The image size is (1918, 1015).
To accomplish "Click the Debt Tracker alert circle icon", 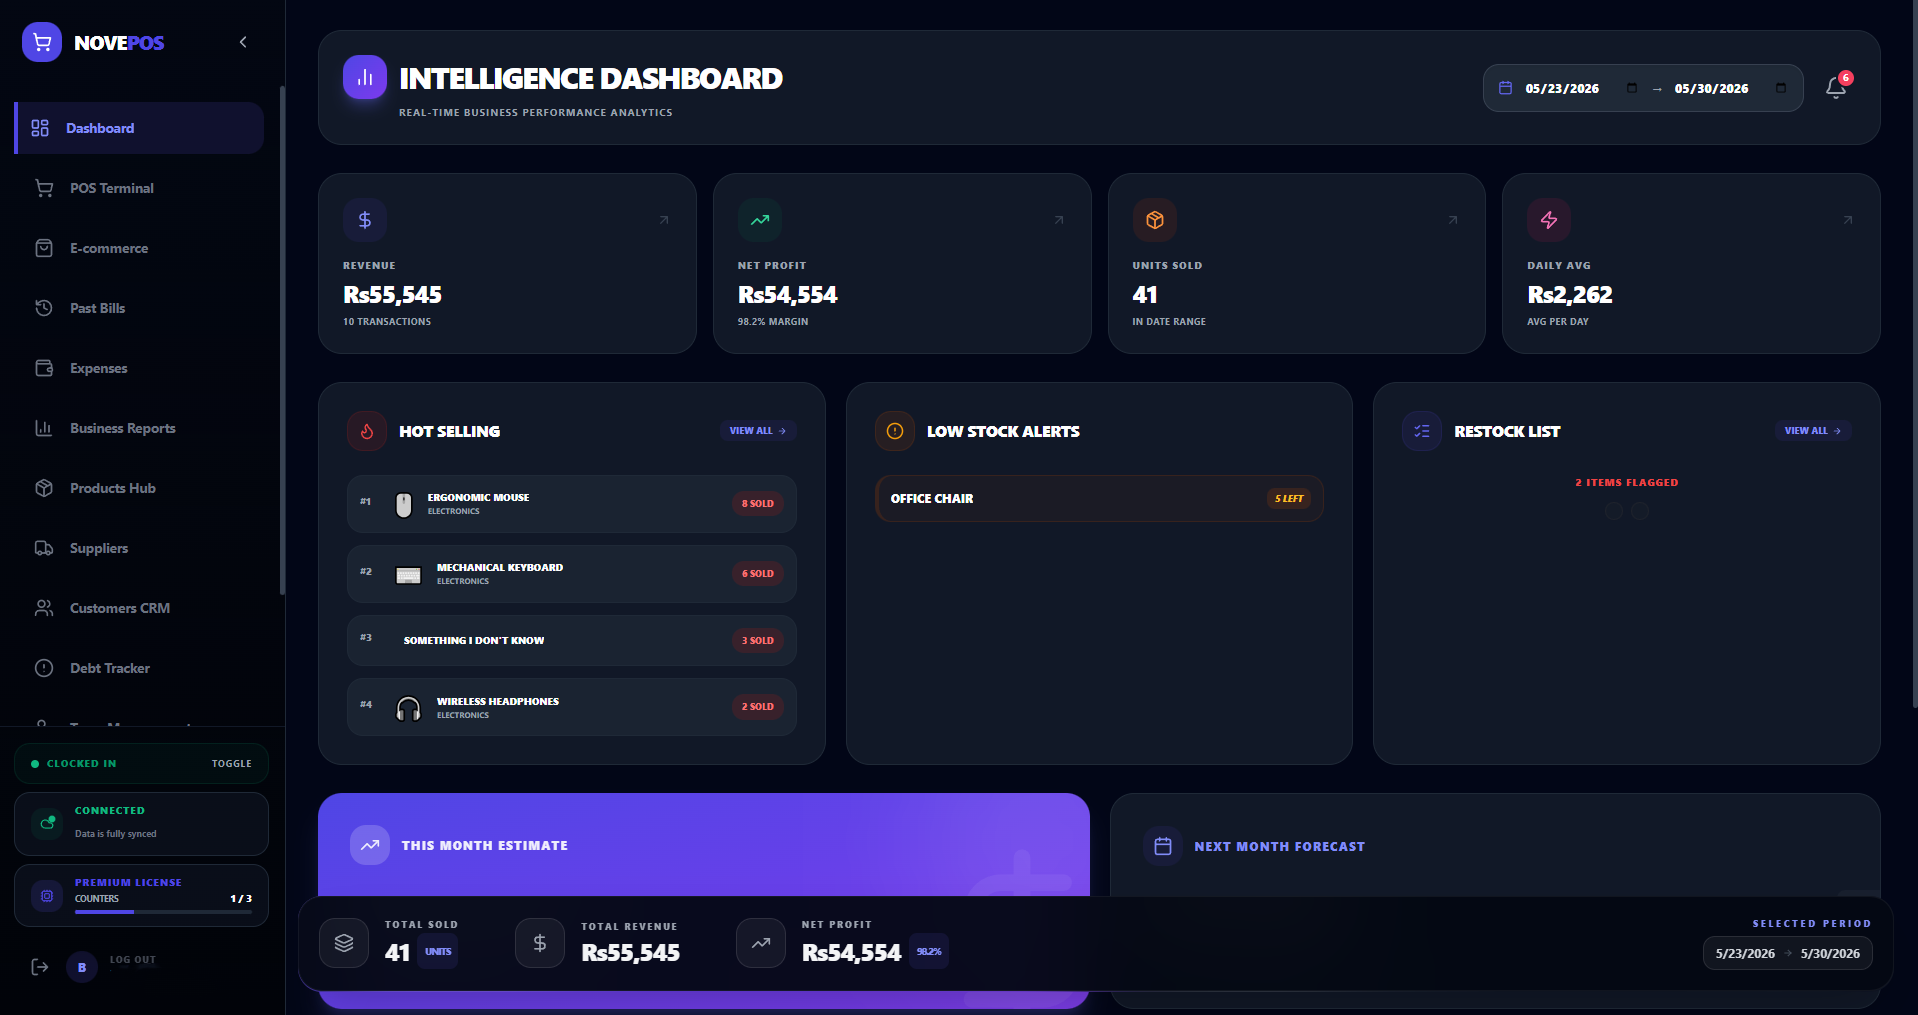I will click(44, 668).
